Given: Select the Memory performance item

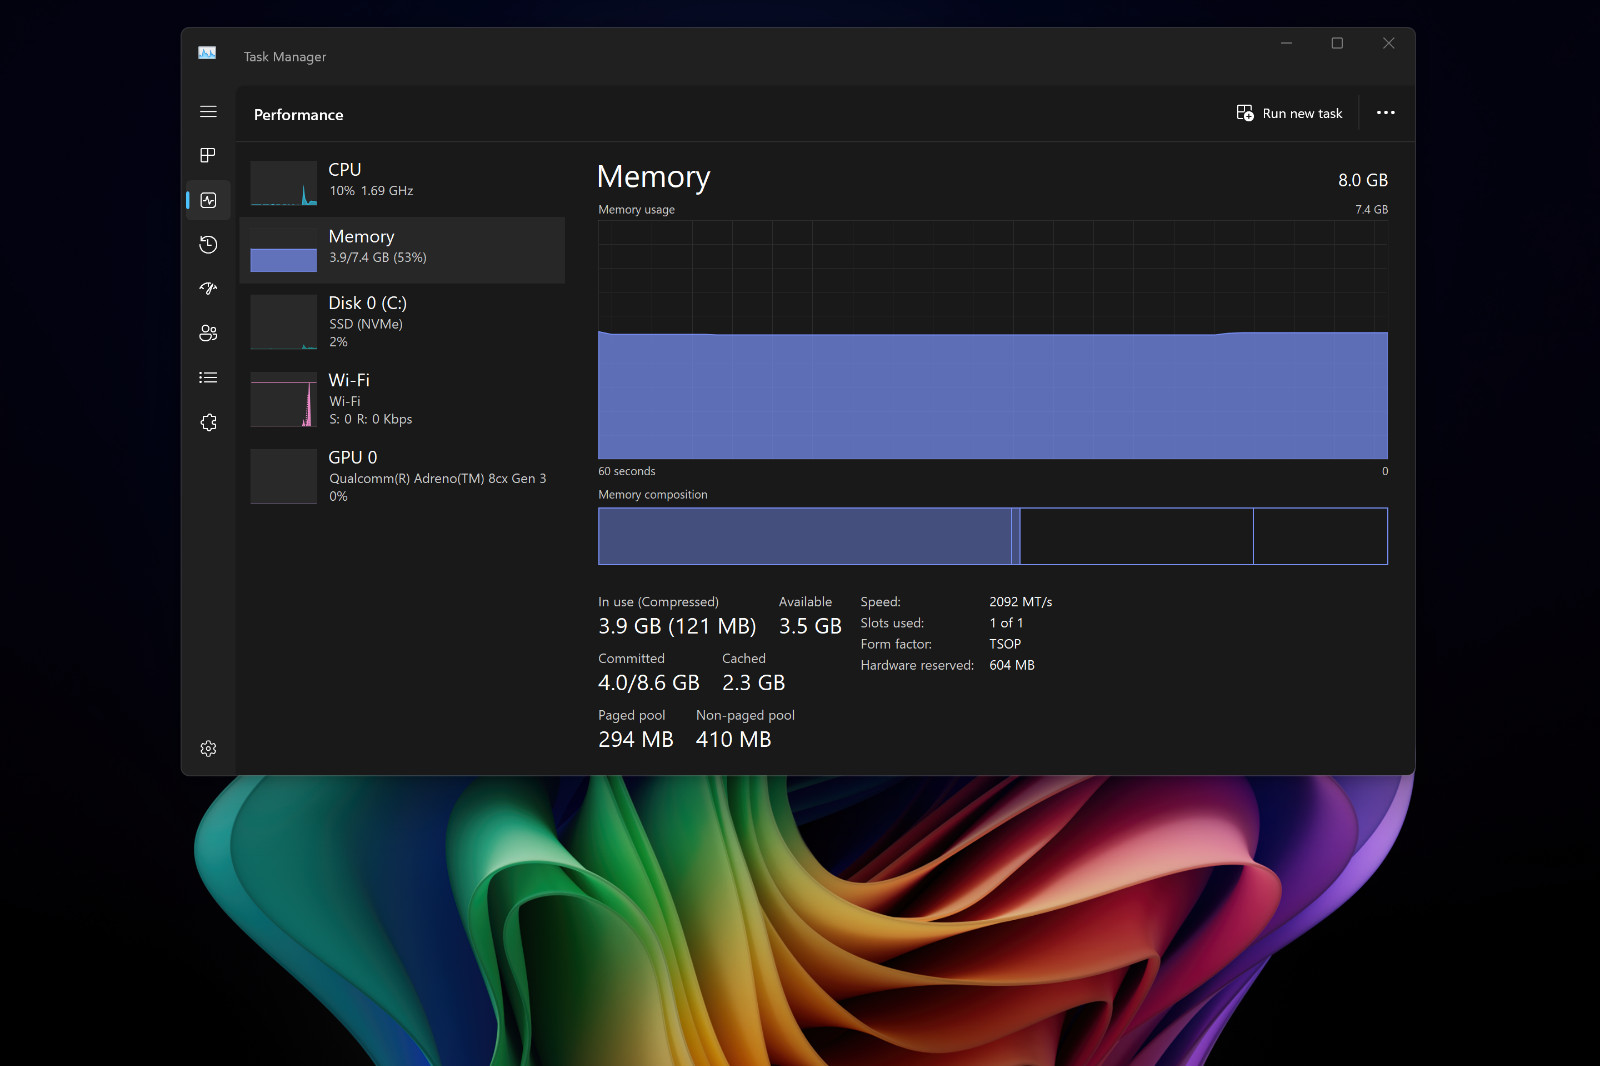Looking at the screenshot, I should pyautogui.click(x=402, y=250).
